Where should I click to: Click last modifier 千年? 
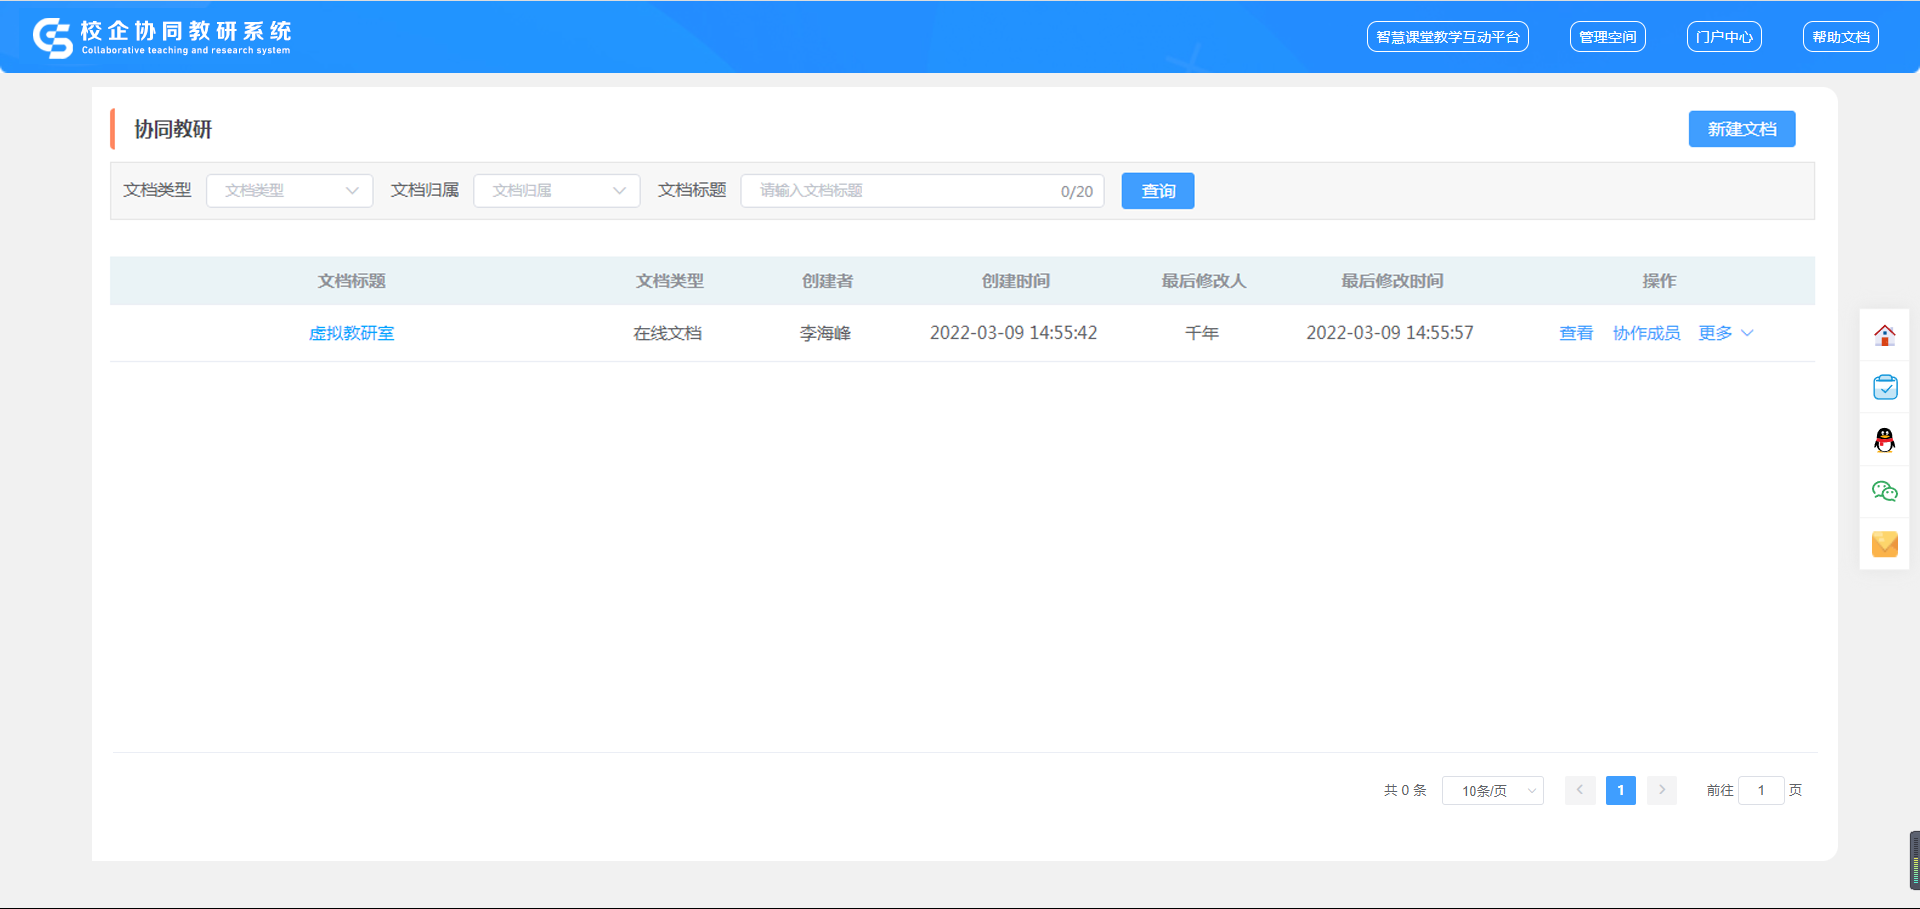pos(1202,333)
